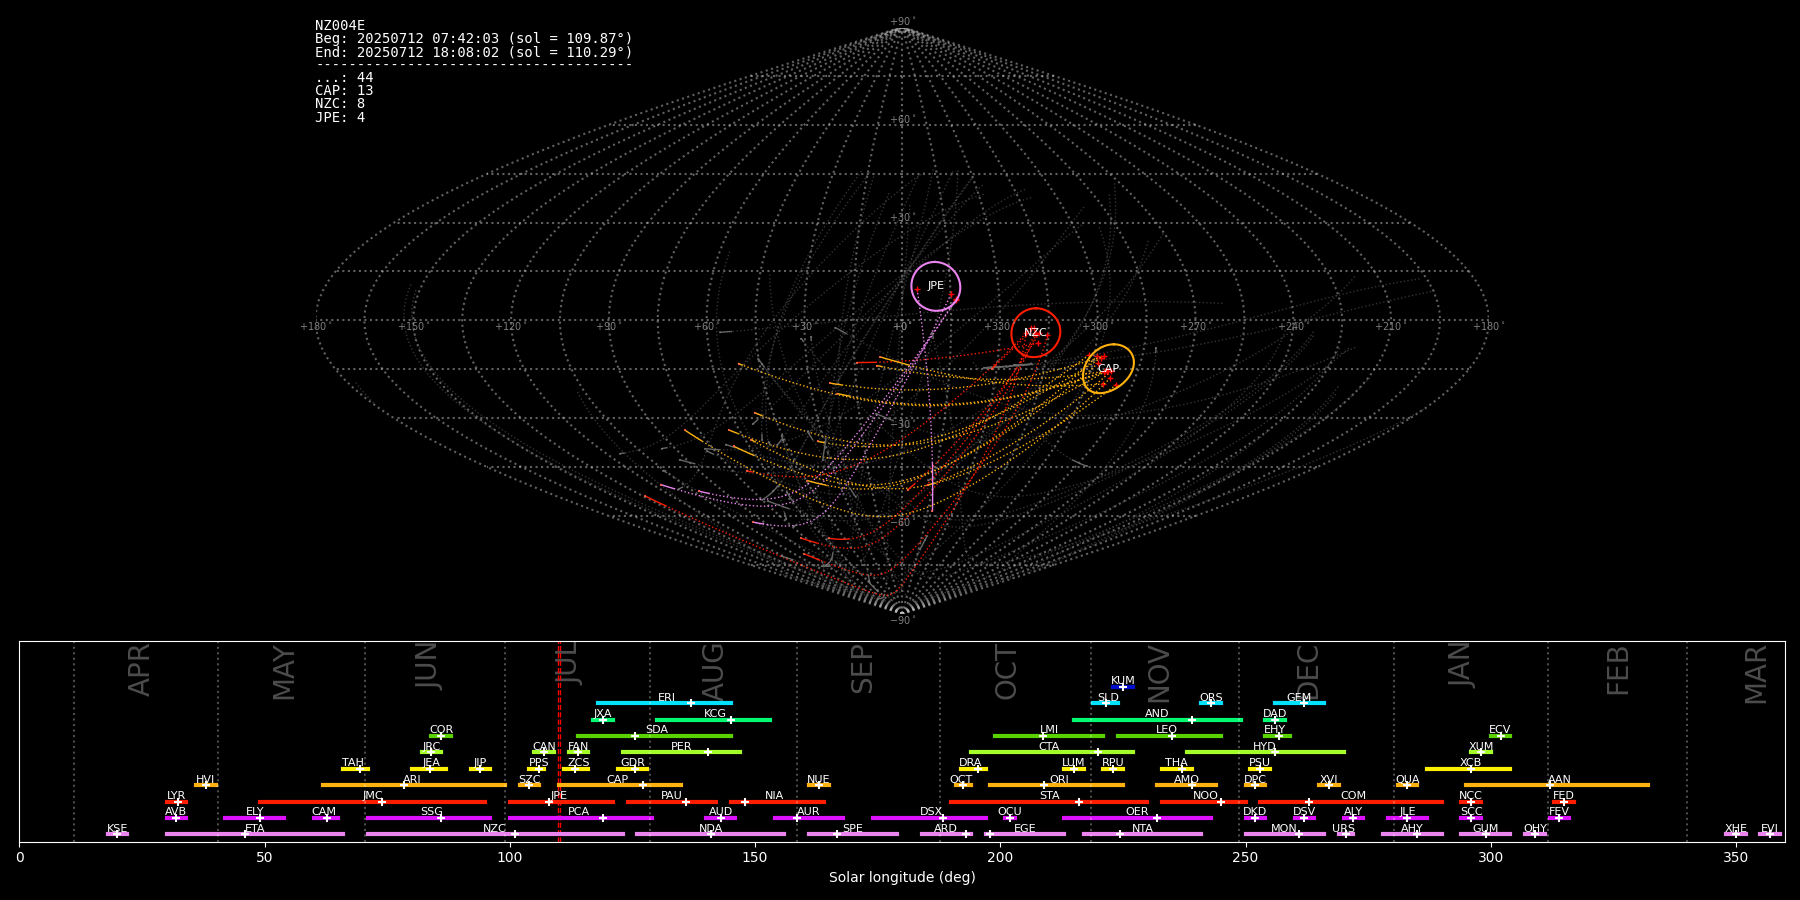The height and width of the screenshot is (900, 1800).
Task: Click the −90 south pole label on the sky map
Action: point(902,621)
